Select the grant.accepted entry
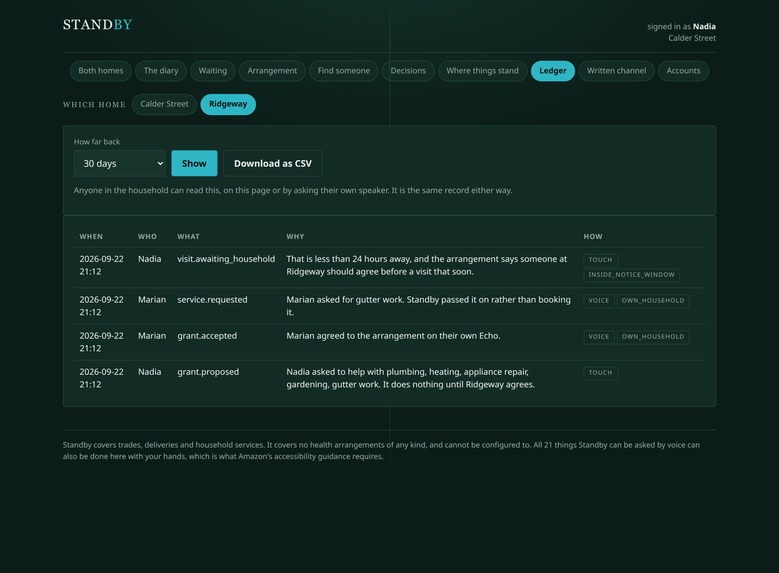Viewport: 779px width, 573px height. [x=207, y=336]
